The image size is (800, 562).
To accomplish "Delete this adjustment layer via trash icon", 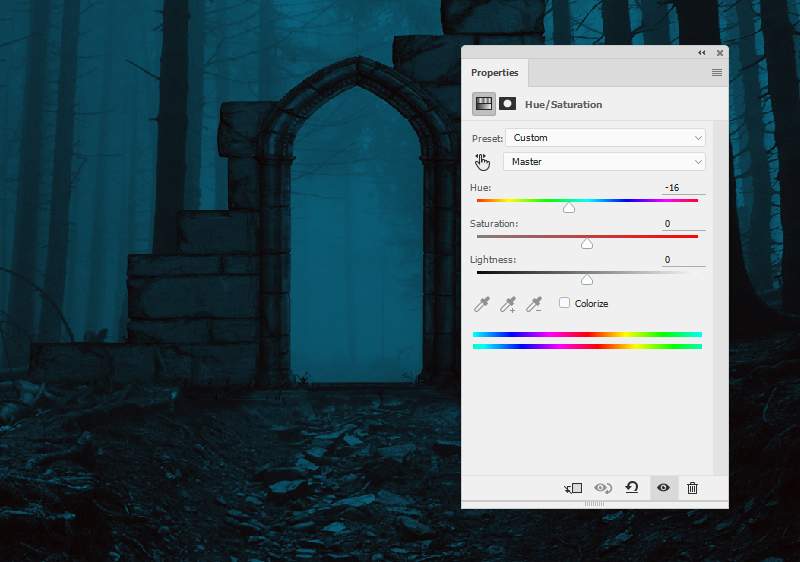I will (x=692, y=488).
